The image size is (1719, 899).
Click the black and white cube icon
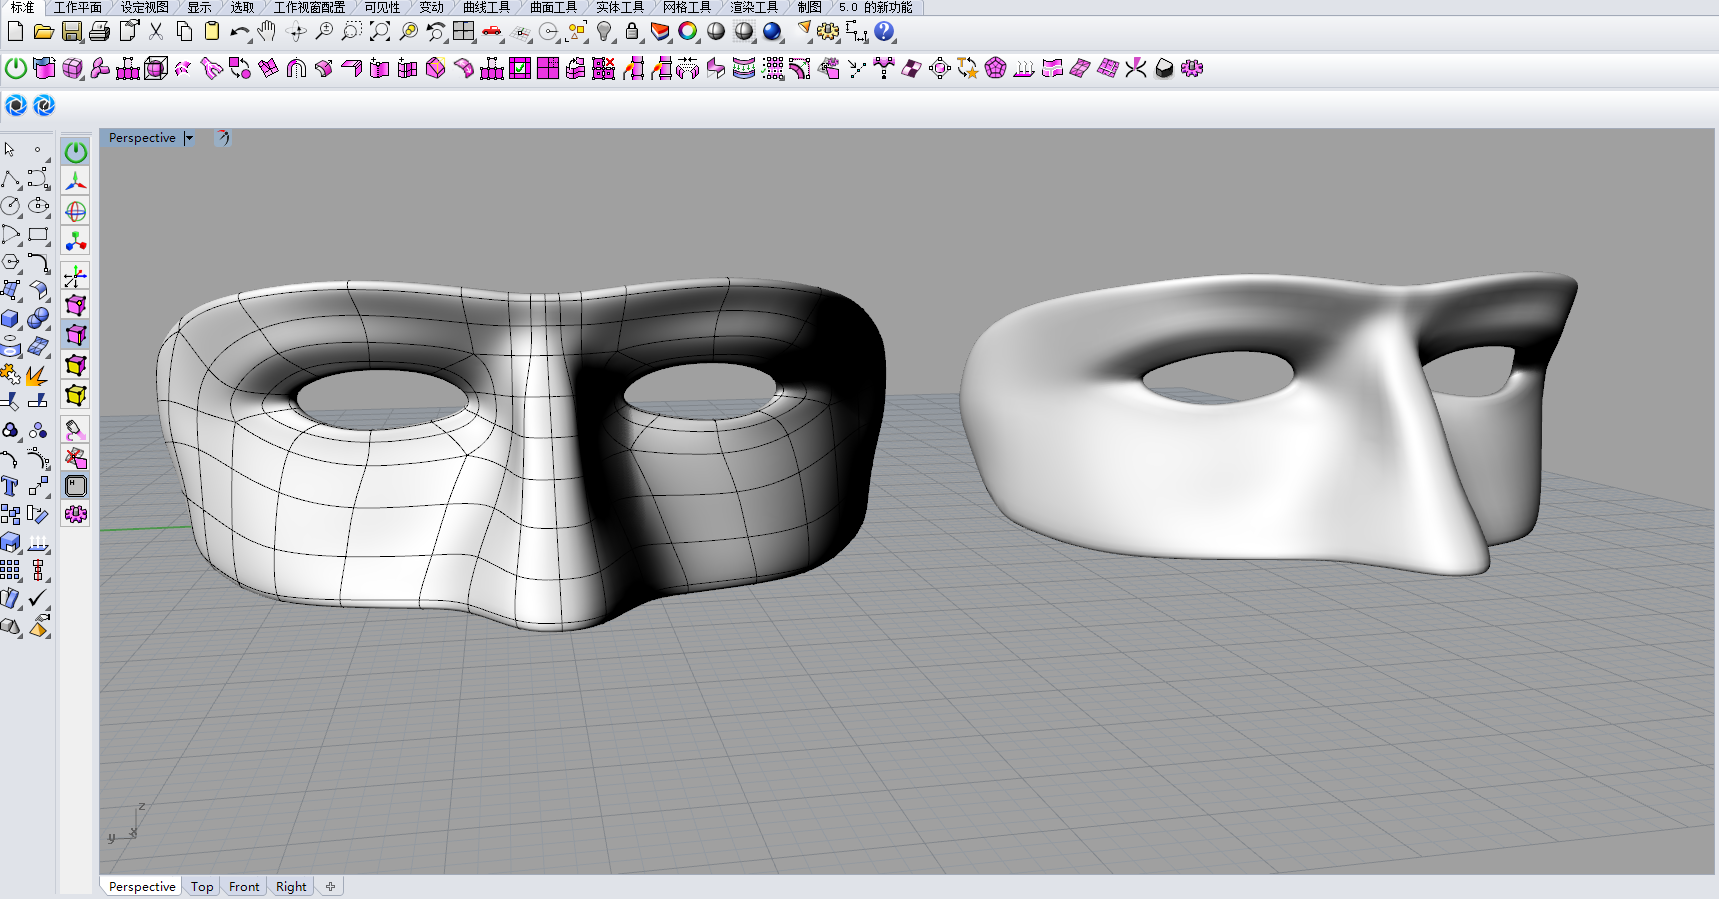pos(1164,68)
